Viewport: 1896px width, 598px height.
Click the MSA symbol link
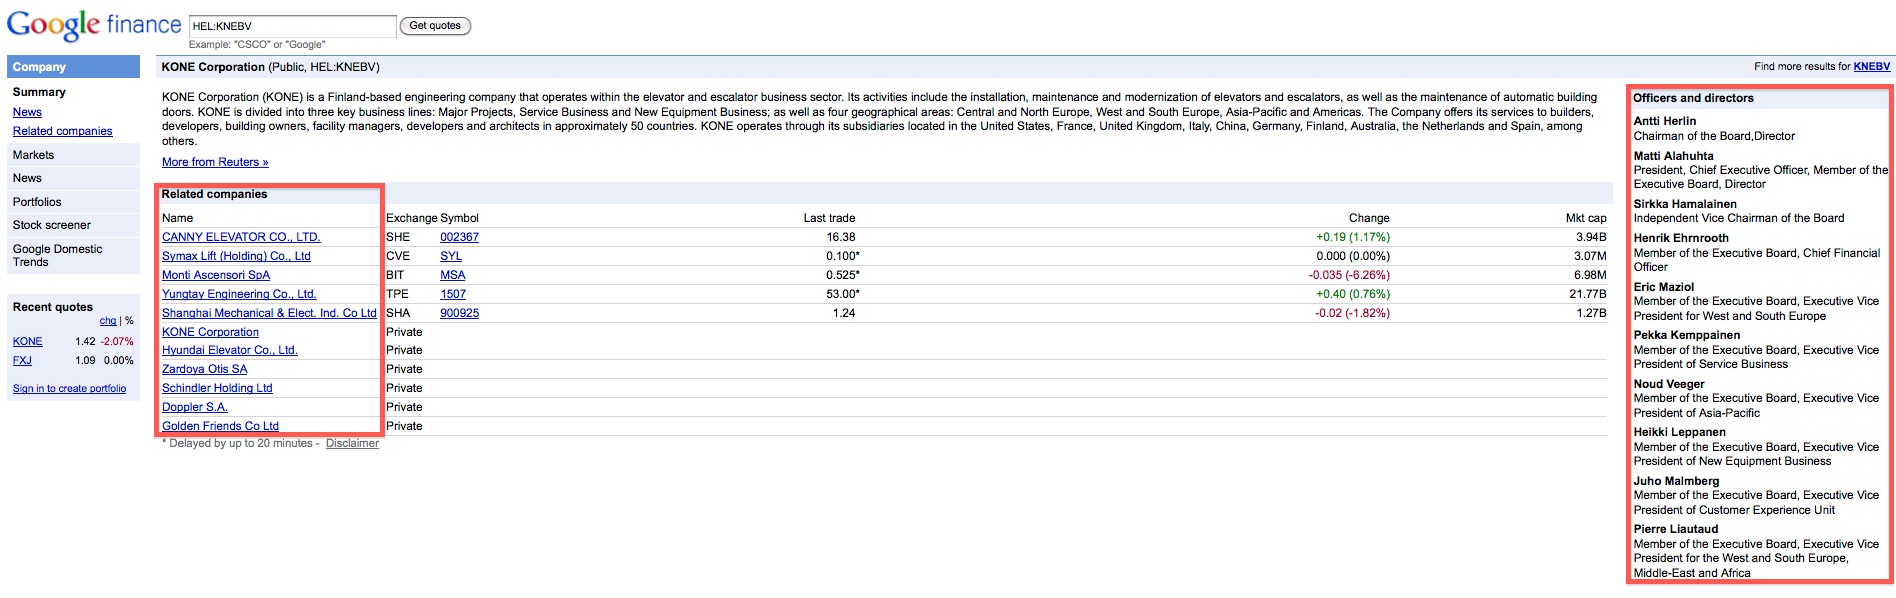(452, 275)
